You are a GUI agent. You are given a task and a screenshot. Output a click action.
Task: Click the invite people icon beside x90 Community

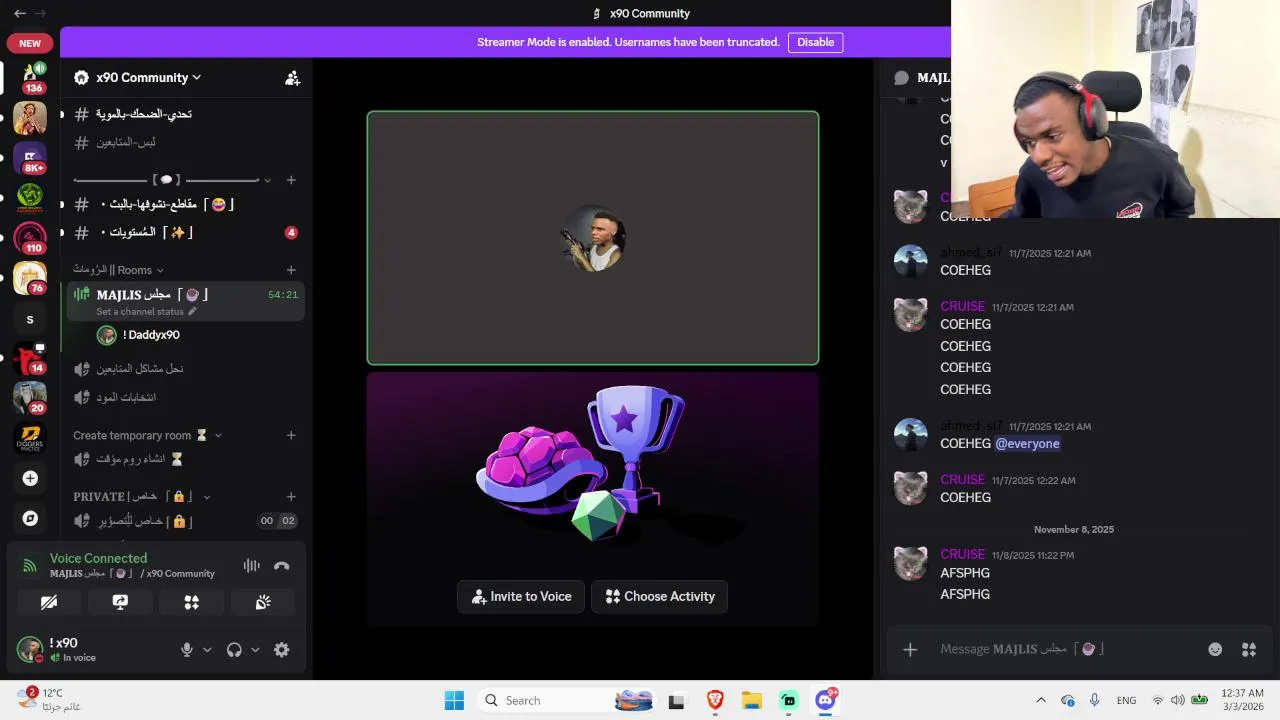click(x=292, y=78)
